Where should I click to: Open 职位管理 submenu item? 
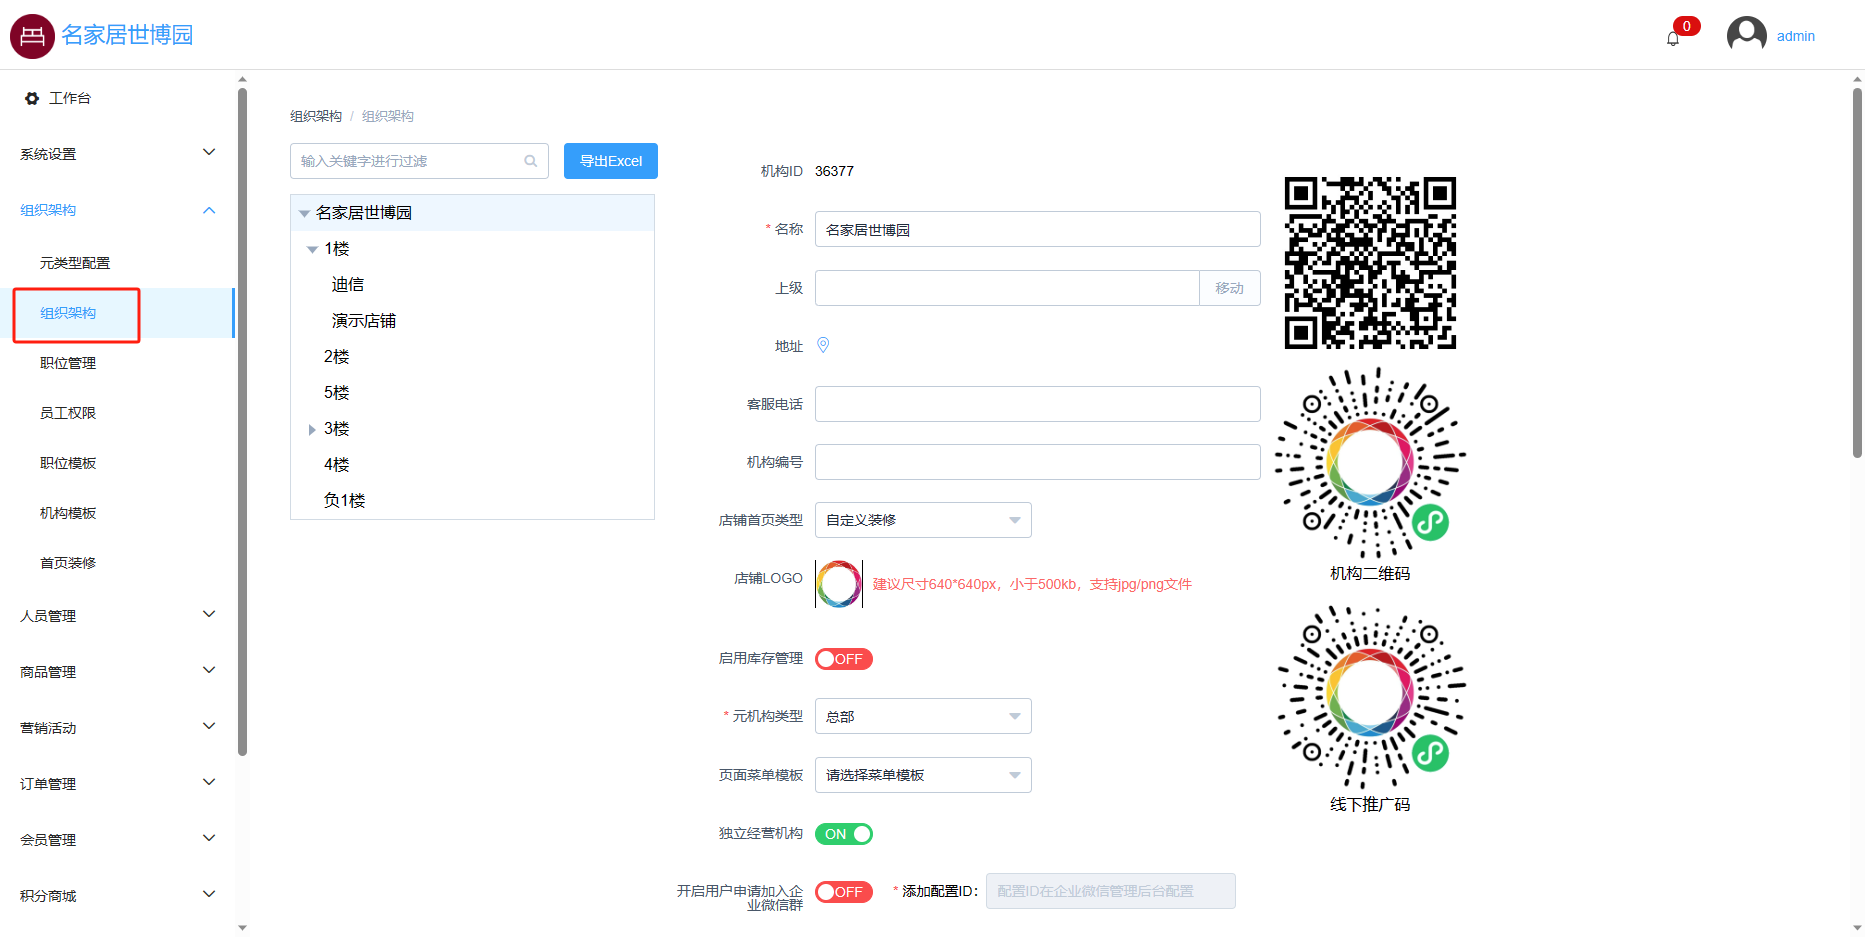[x=118, y=363]
